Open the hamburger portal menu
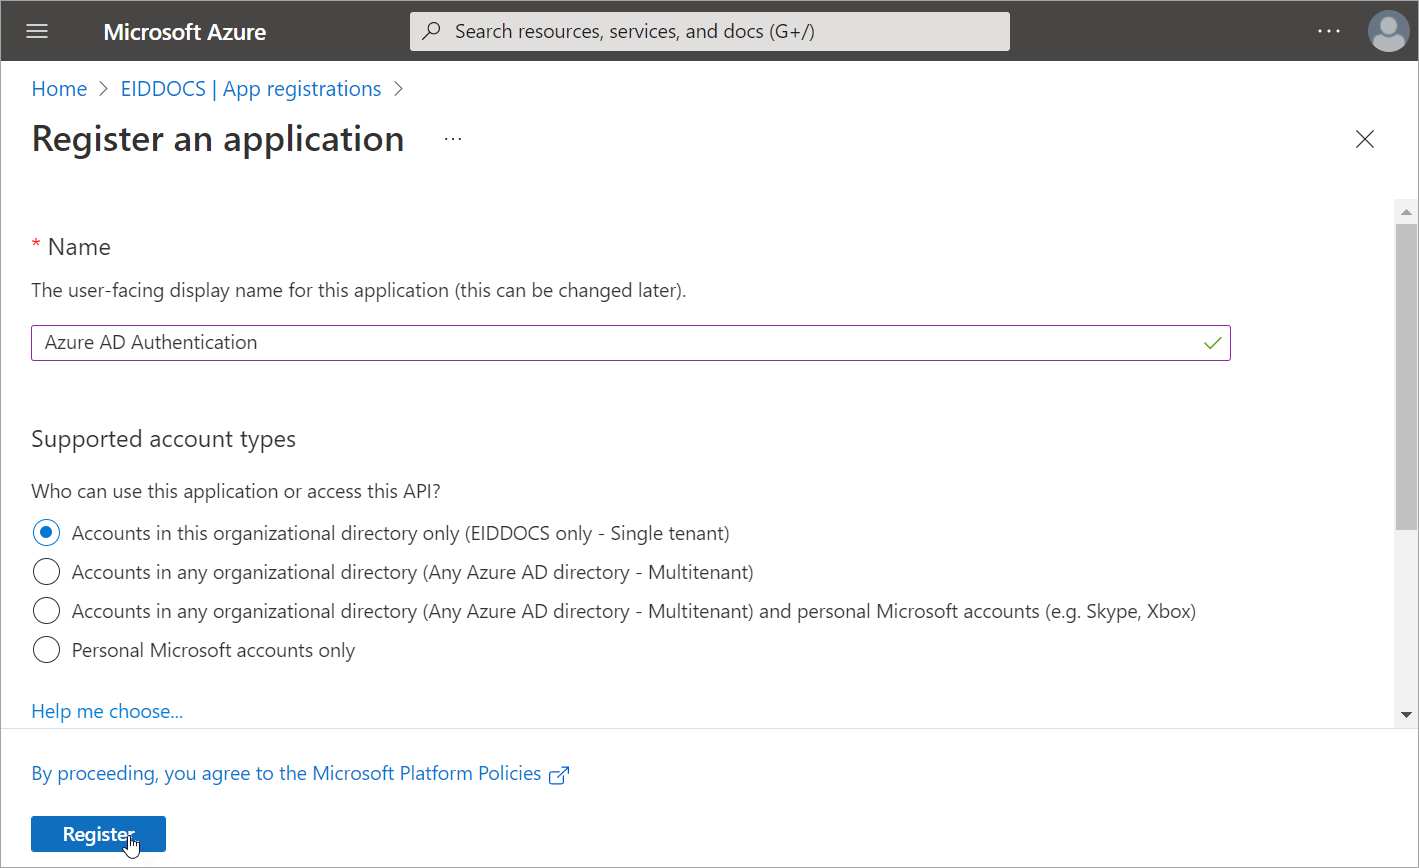Viewport: 1419px width, 868px height. [37, 31]
